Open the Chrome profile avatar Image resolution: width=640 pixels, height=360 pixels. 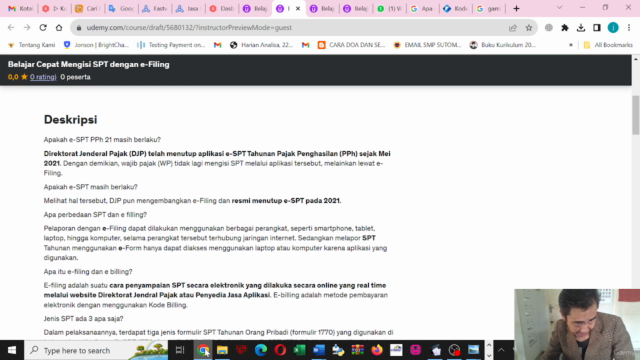[613, 28]
